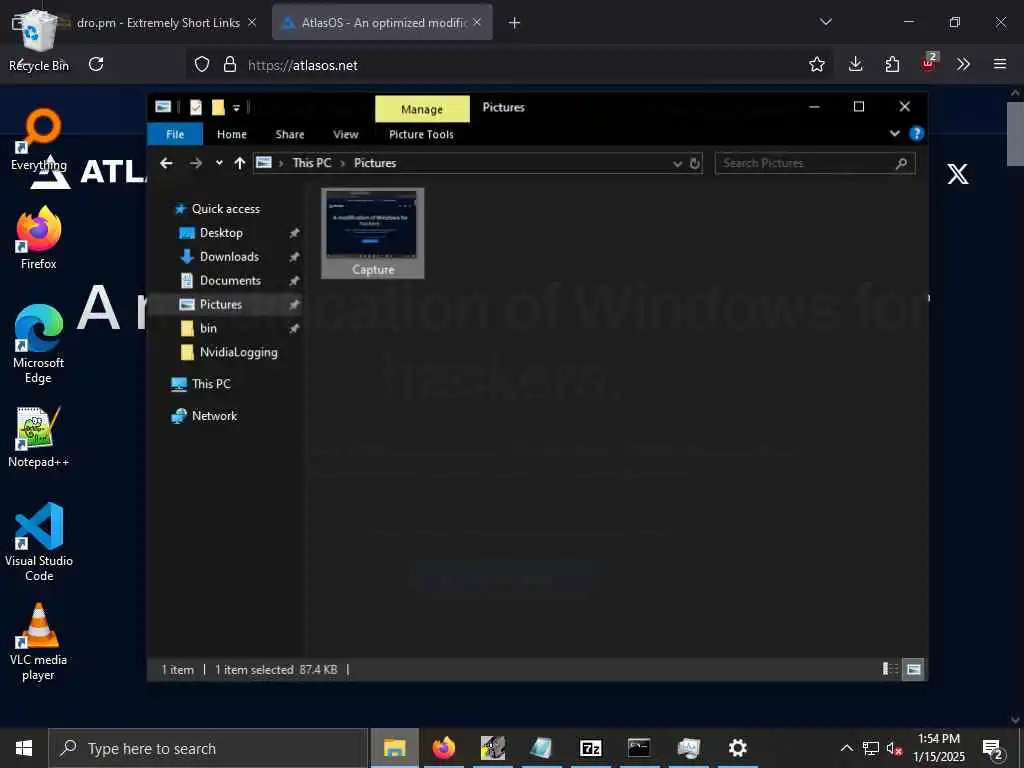Viewport: 1024px width, 768px height.
Task: Click tracking protection shield icon
Action: click(202, 64)
